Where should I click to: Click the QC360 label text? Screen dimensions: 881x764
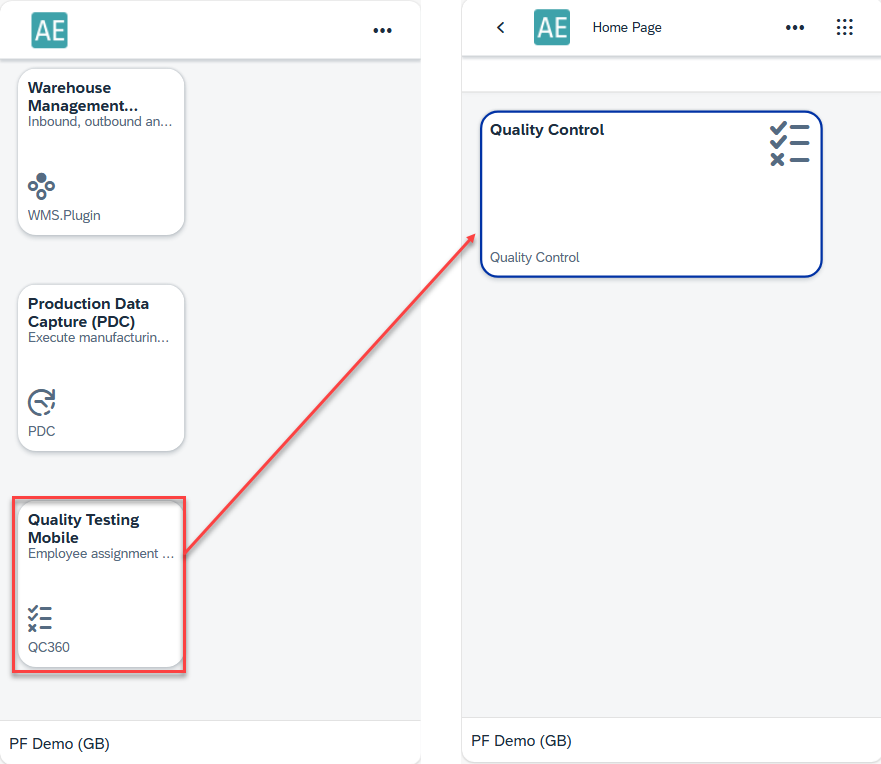(49, 647)
